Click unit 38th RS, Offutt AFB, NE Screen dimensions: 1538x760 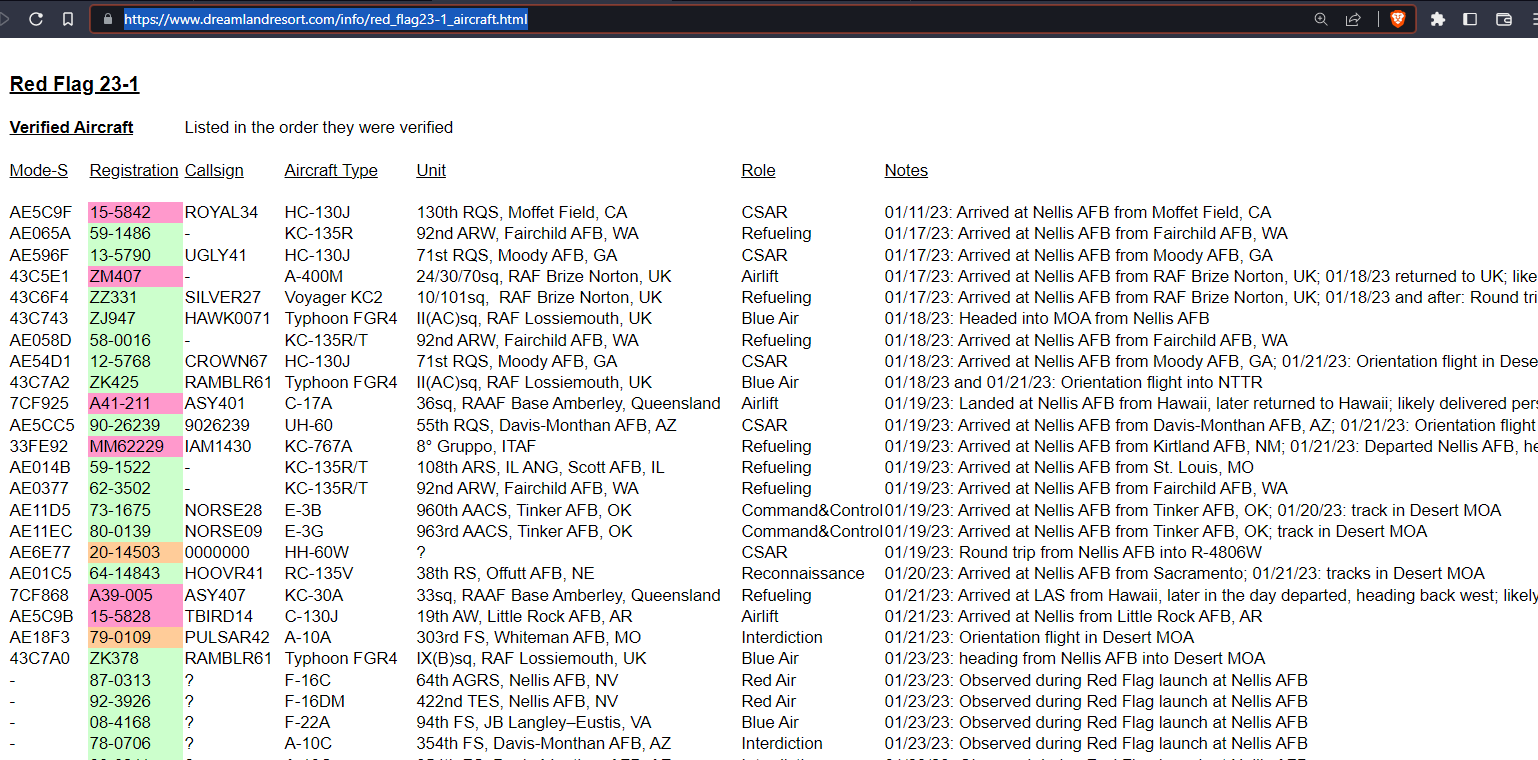point(505,573)
